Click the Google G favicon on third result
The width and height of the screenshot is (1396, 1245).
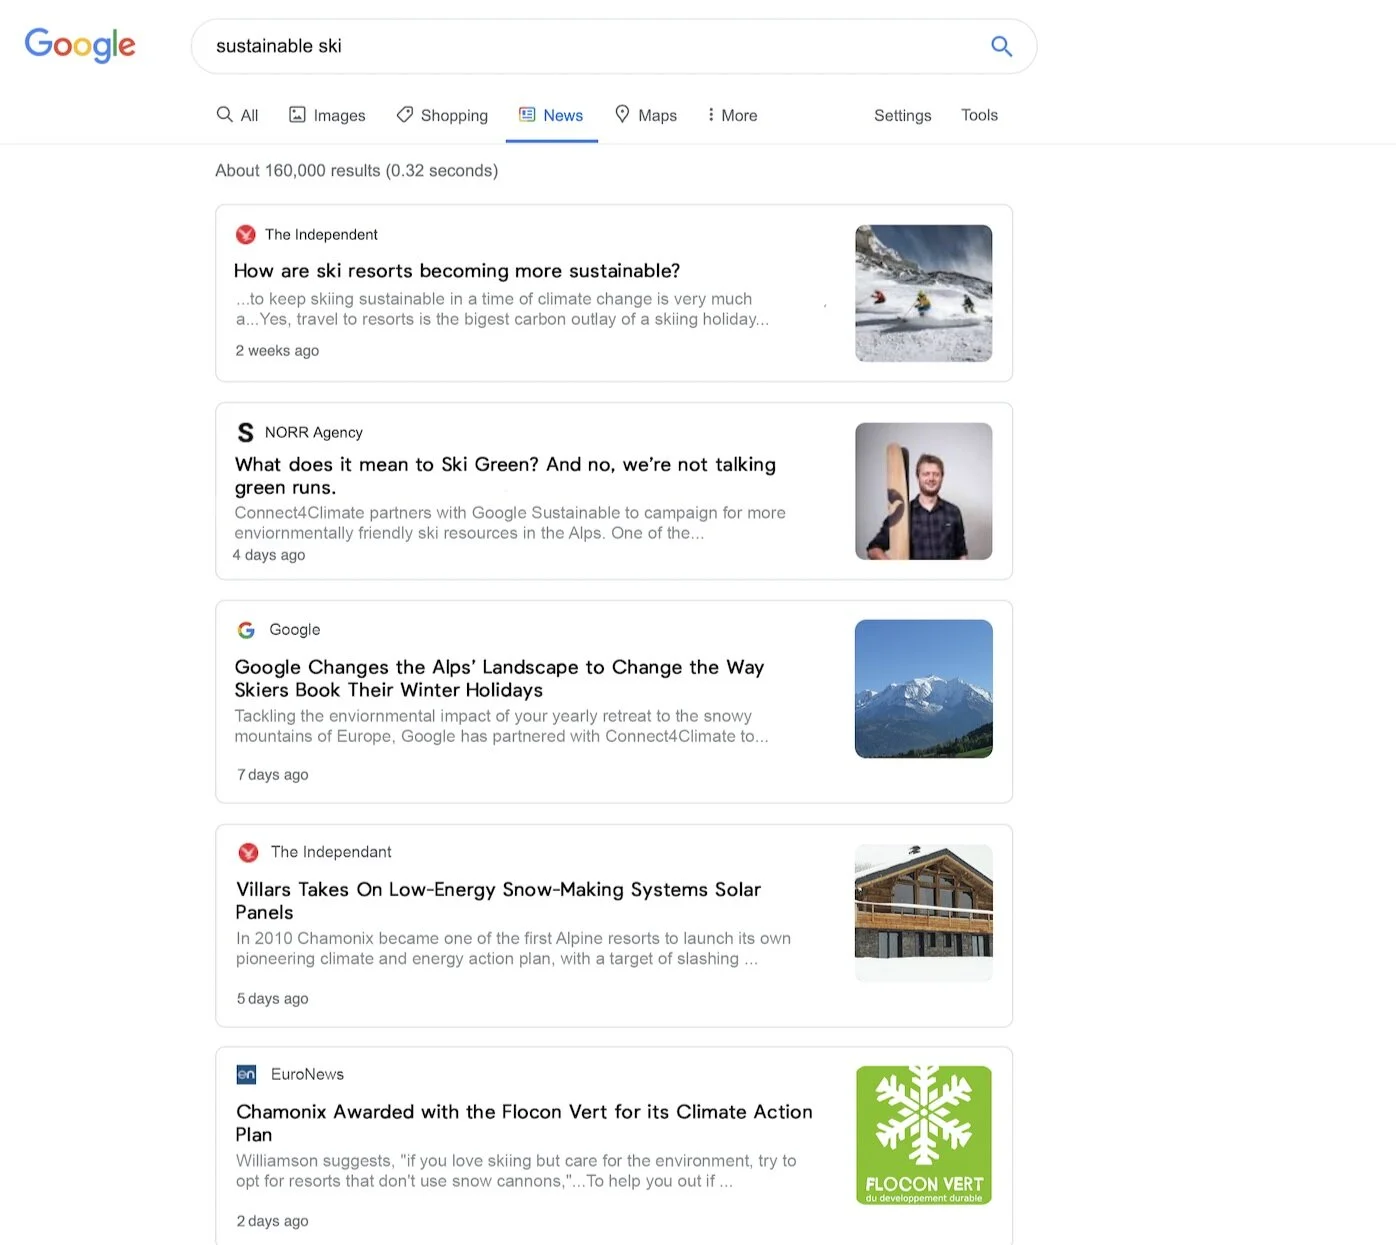(246, 630)
